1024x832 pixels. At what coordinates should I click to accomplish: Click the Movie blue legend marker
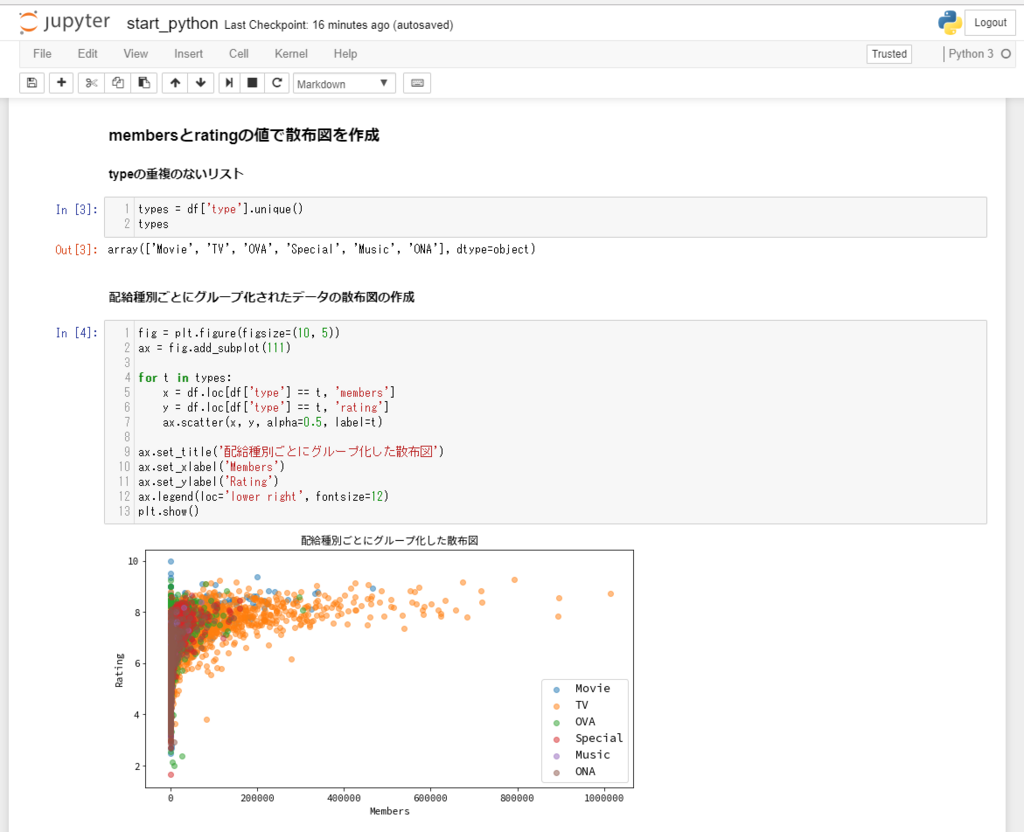pos(556,690)
